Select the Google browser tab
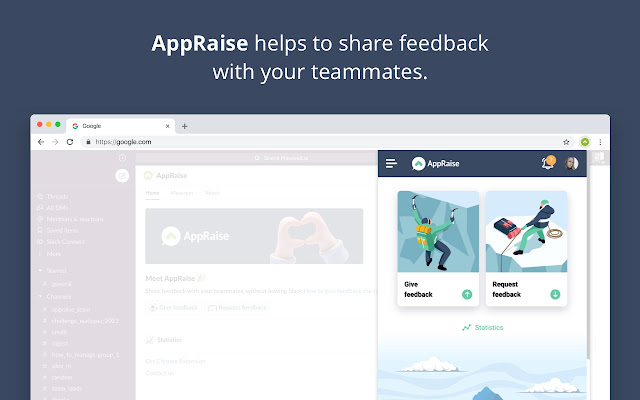The image size is (640, 400). point(121,126)
